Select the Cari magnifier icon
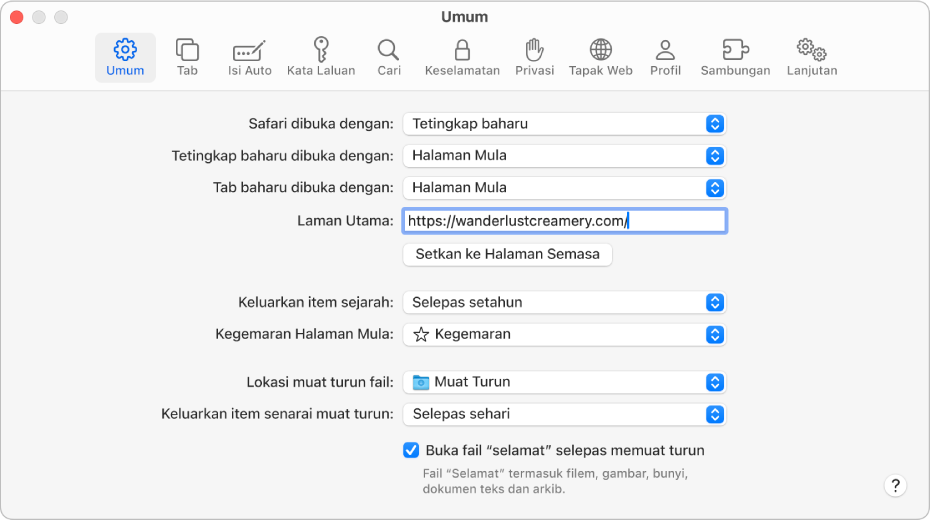 tap(388, 57)
